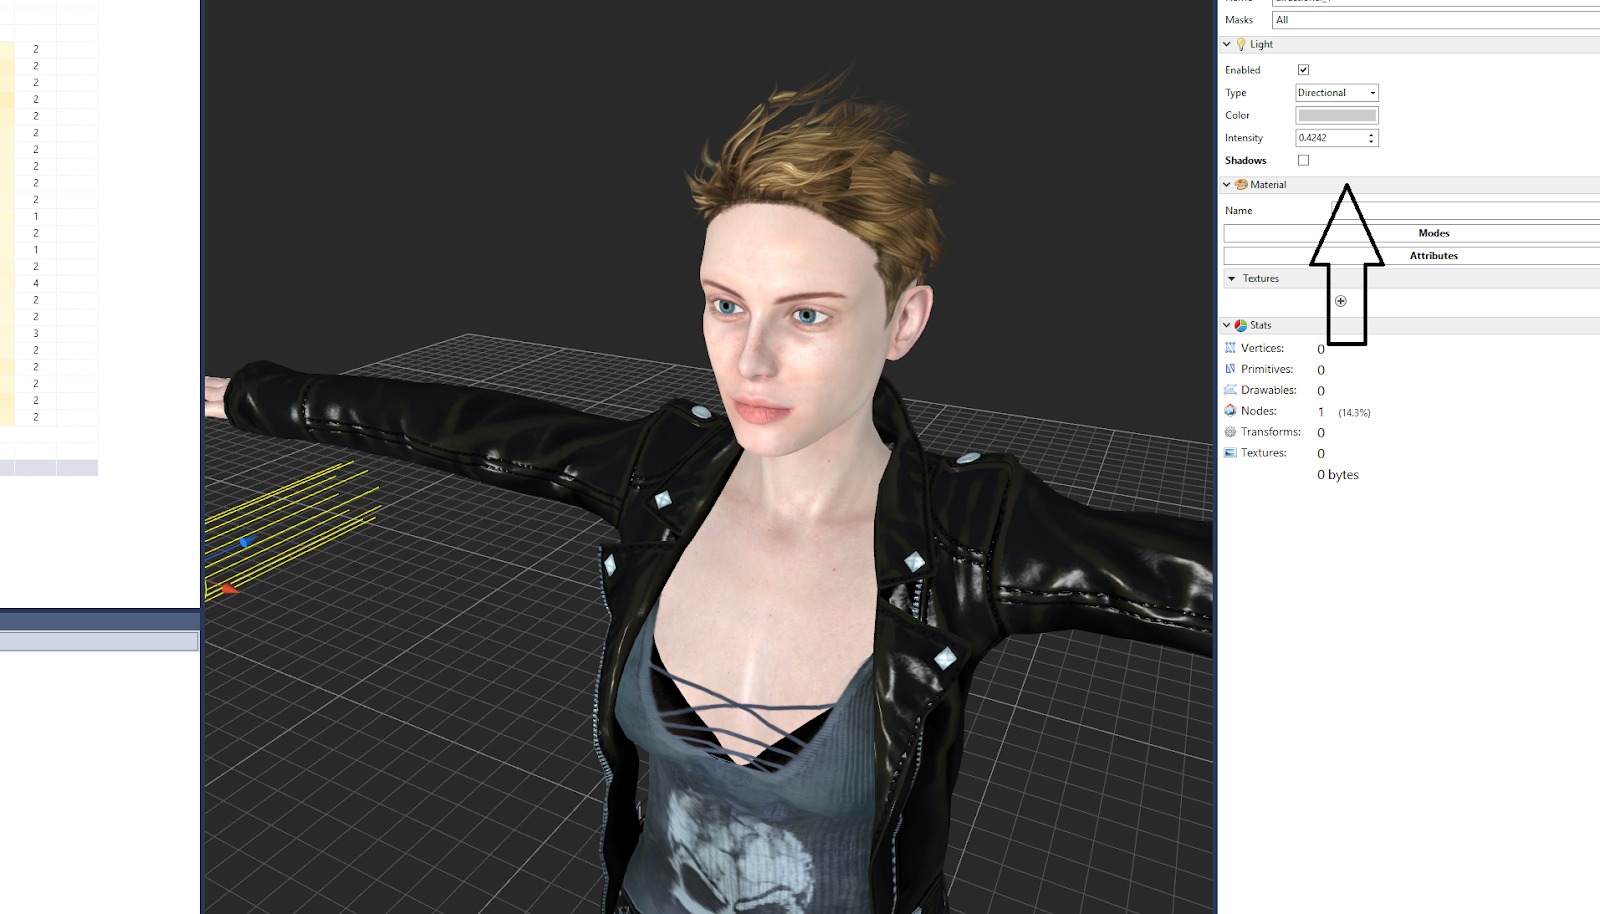Click the Primitives stat icon

pos(1230,369)
